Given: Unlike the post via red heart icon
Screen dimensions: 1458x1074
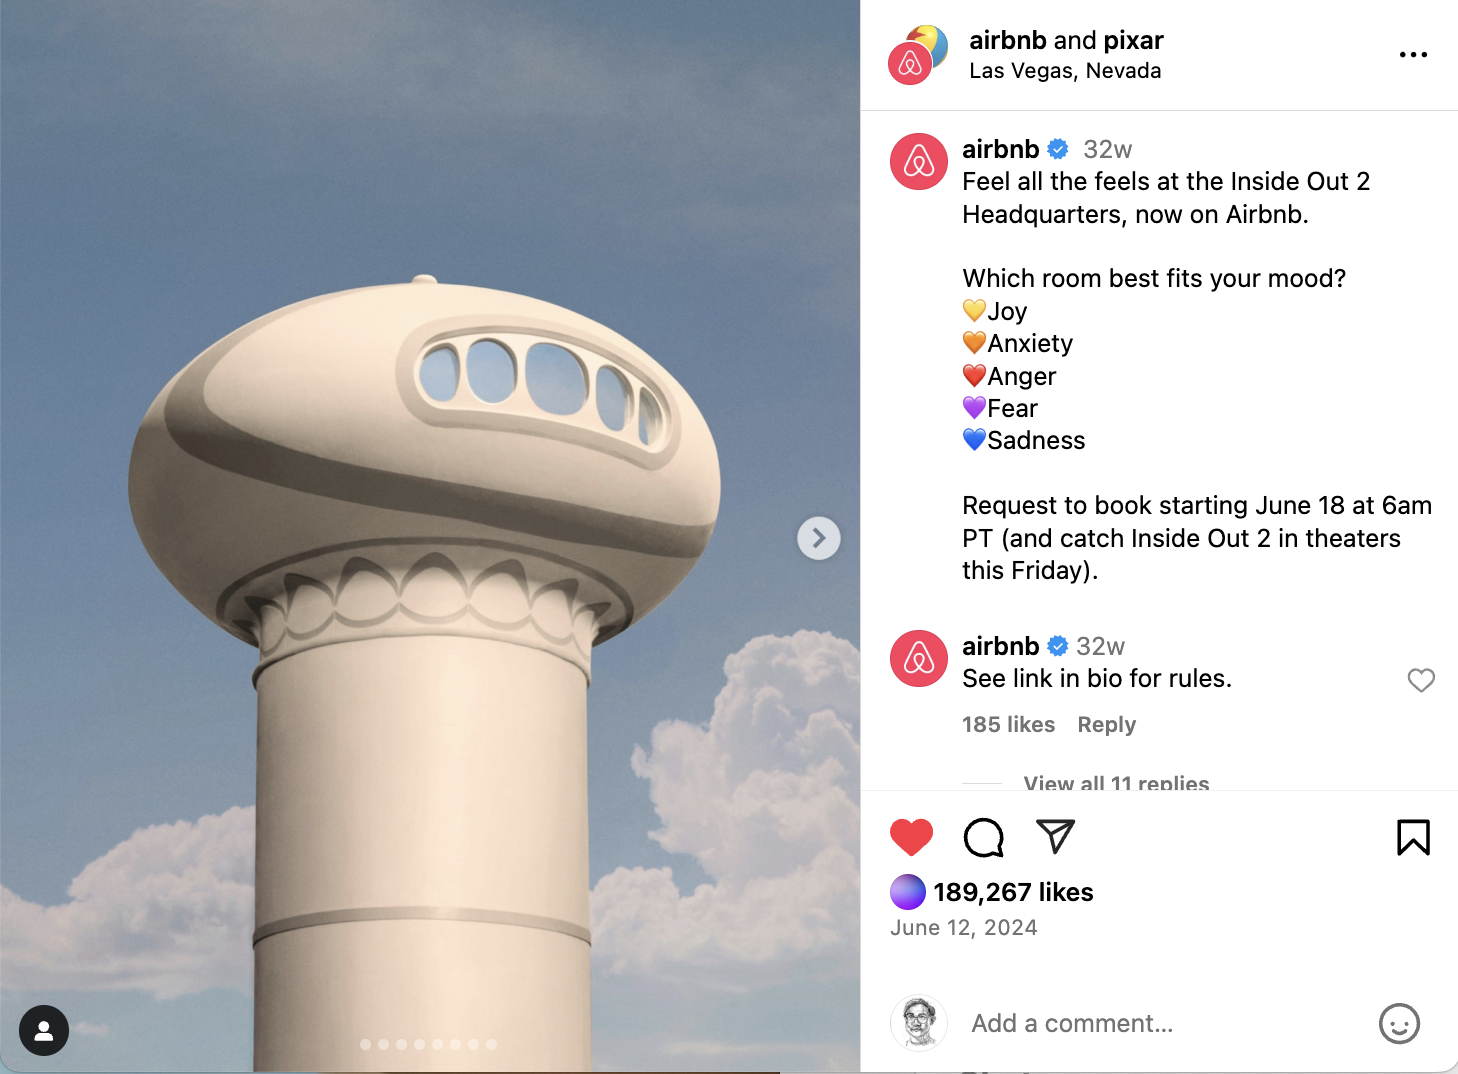Looking at the screenshot, I should [911, 837].
